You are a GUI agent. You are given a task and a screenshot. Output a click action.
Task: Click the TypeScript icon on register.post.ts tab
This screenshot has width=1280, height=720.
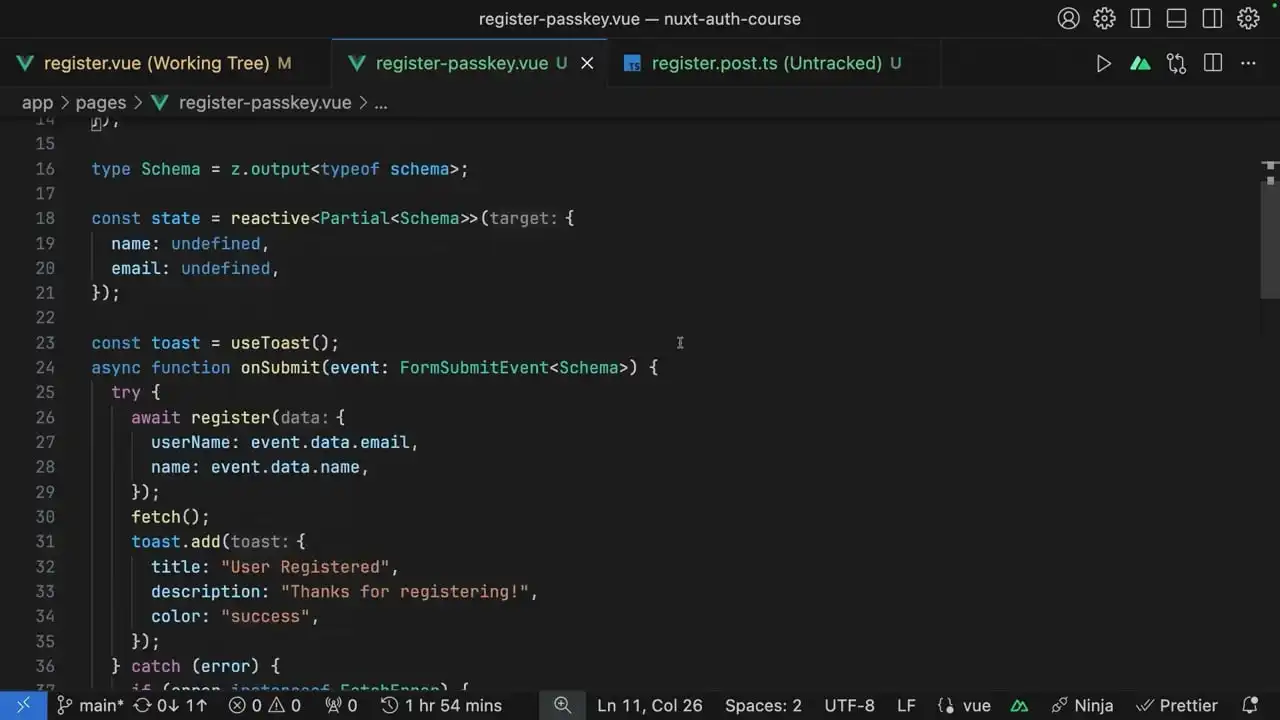click(x=632, y=63)
